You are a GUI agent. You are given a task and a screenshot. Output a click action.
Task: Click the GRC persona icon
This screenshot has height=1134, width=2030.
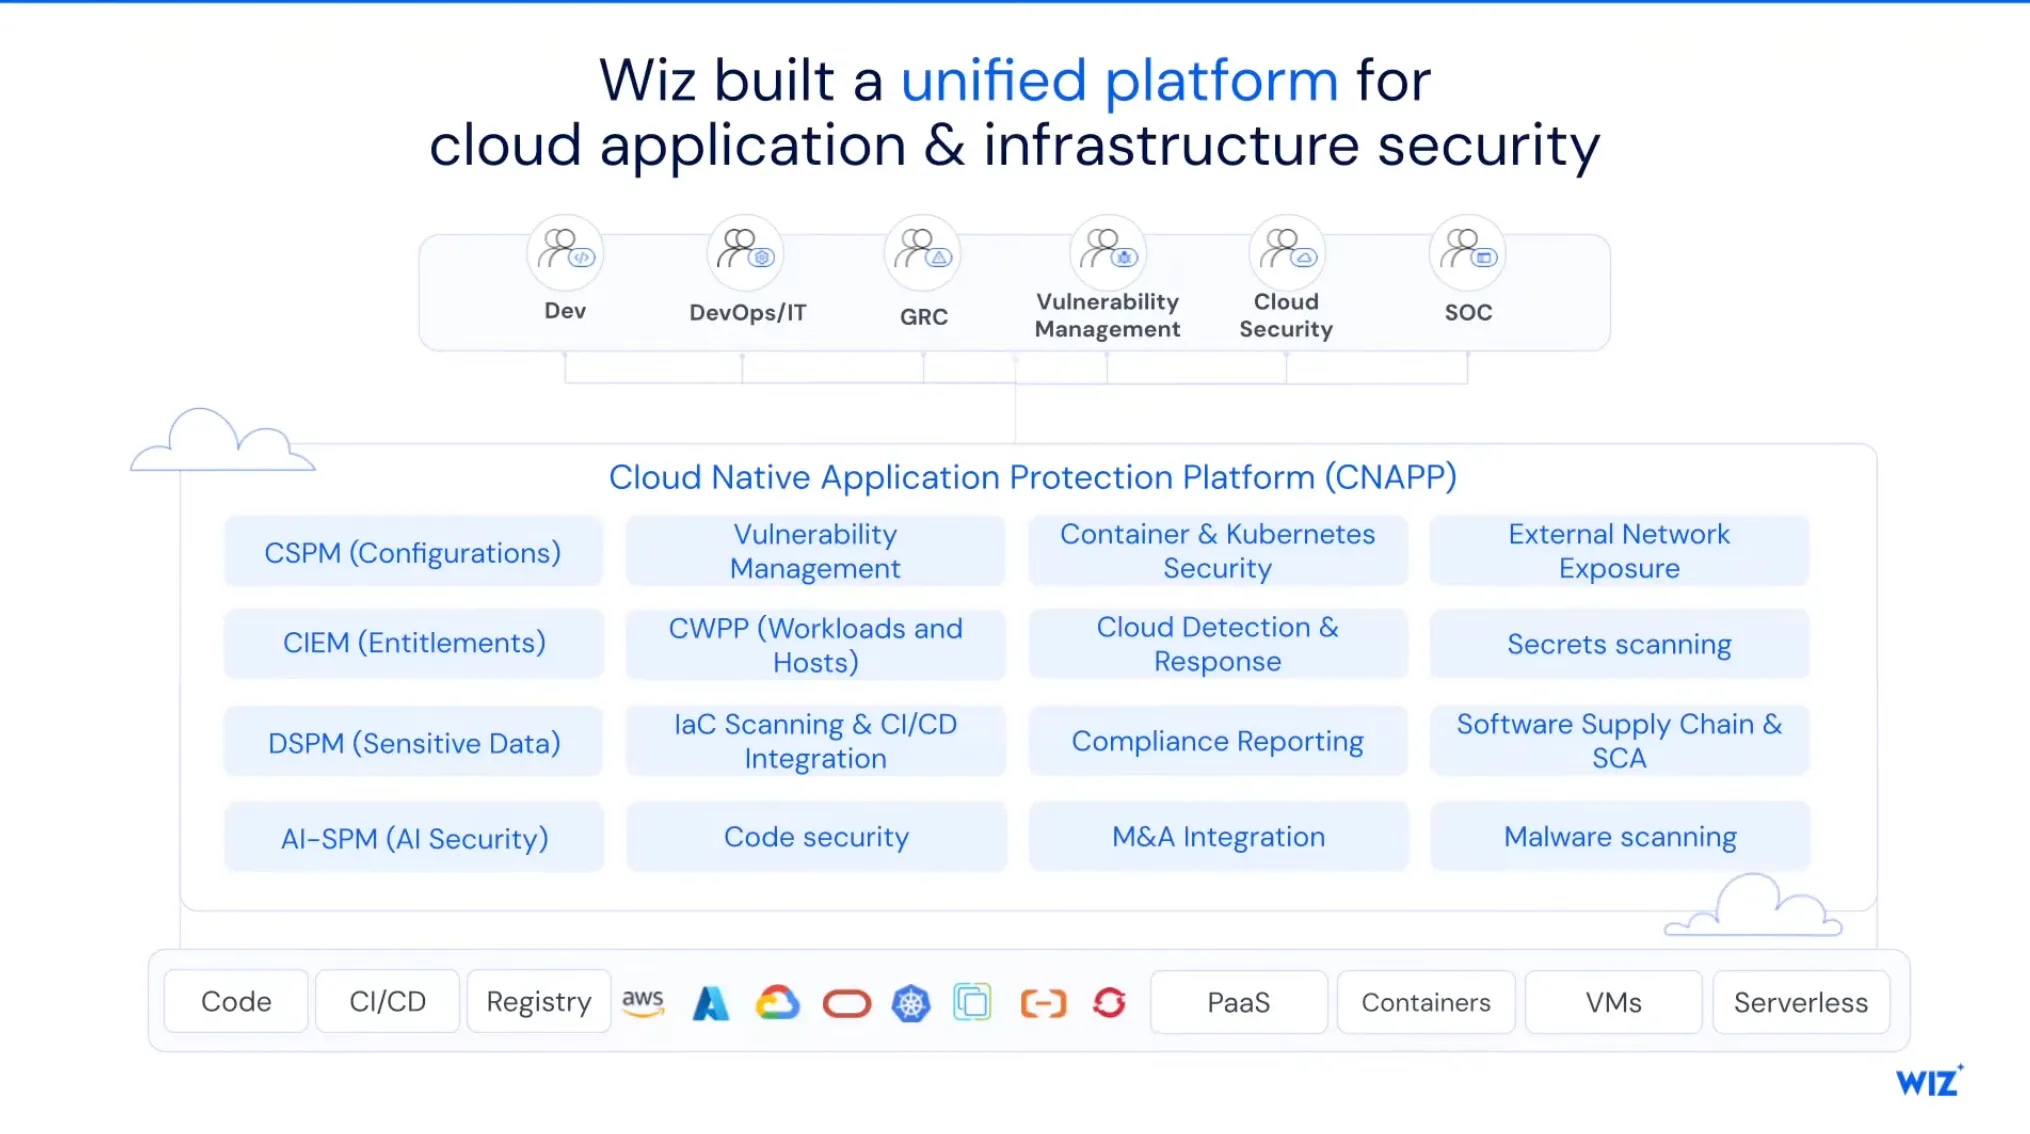922,252
